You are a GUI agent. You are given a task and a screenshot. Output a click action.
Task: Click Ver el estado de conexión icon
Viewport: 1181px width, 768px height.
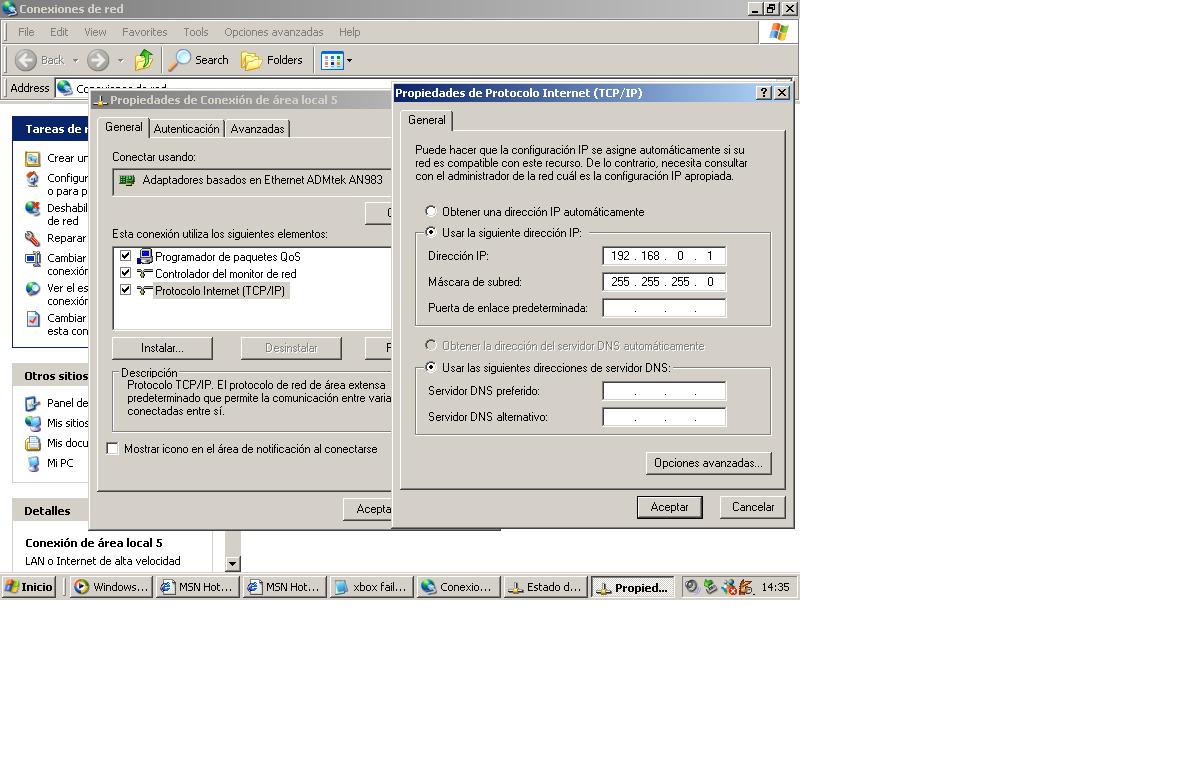[x=32, y=288]
